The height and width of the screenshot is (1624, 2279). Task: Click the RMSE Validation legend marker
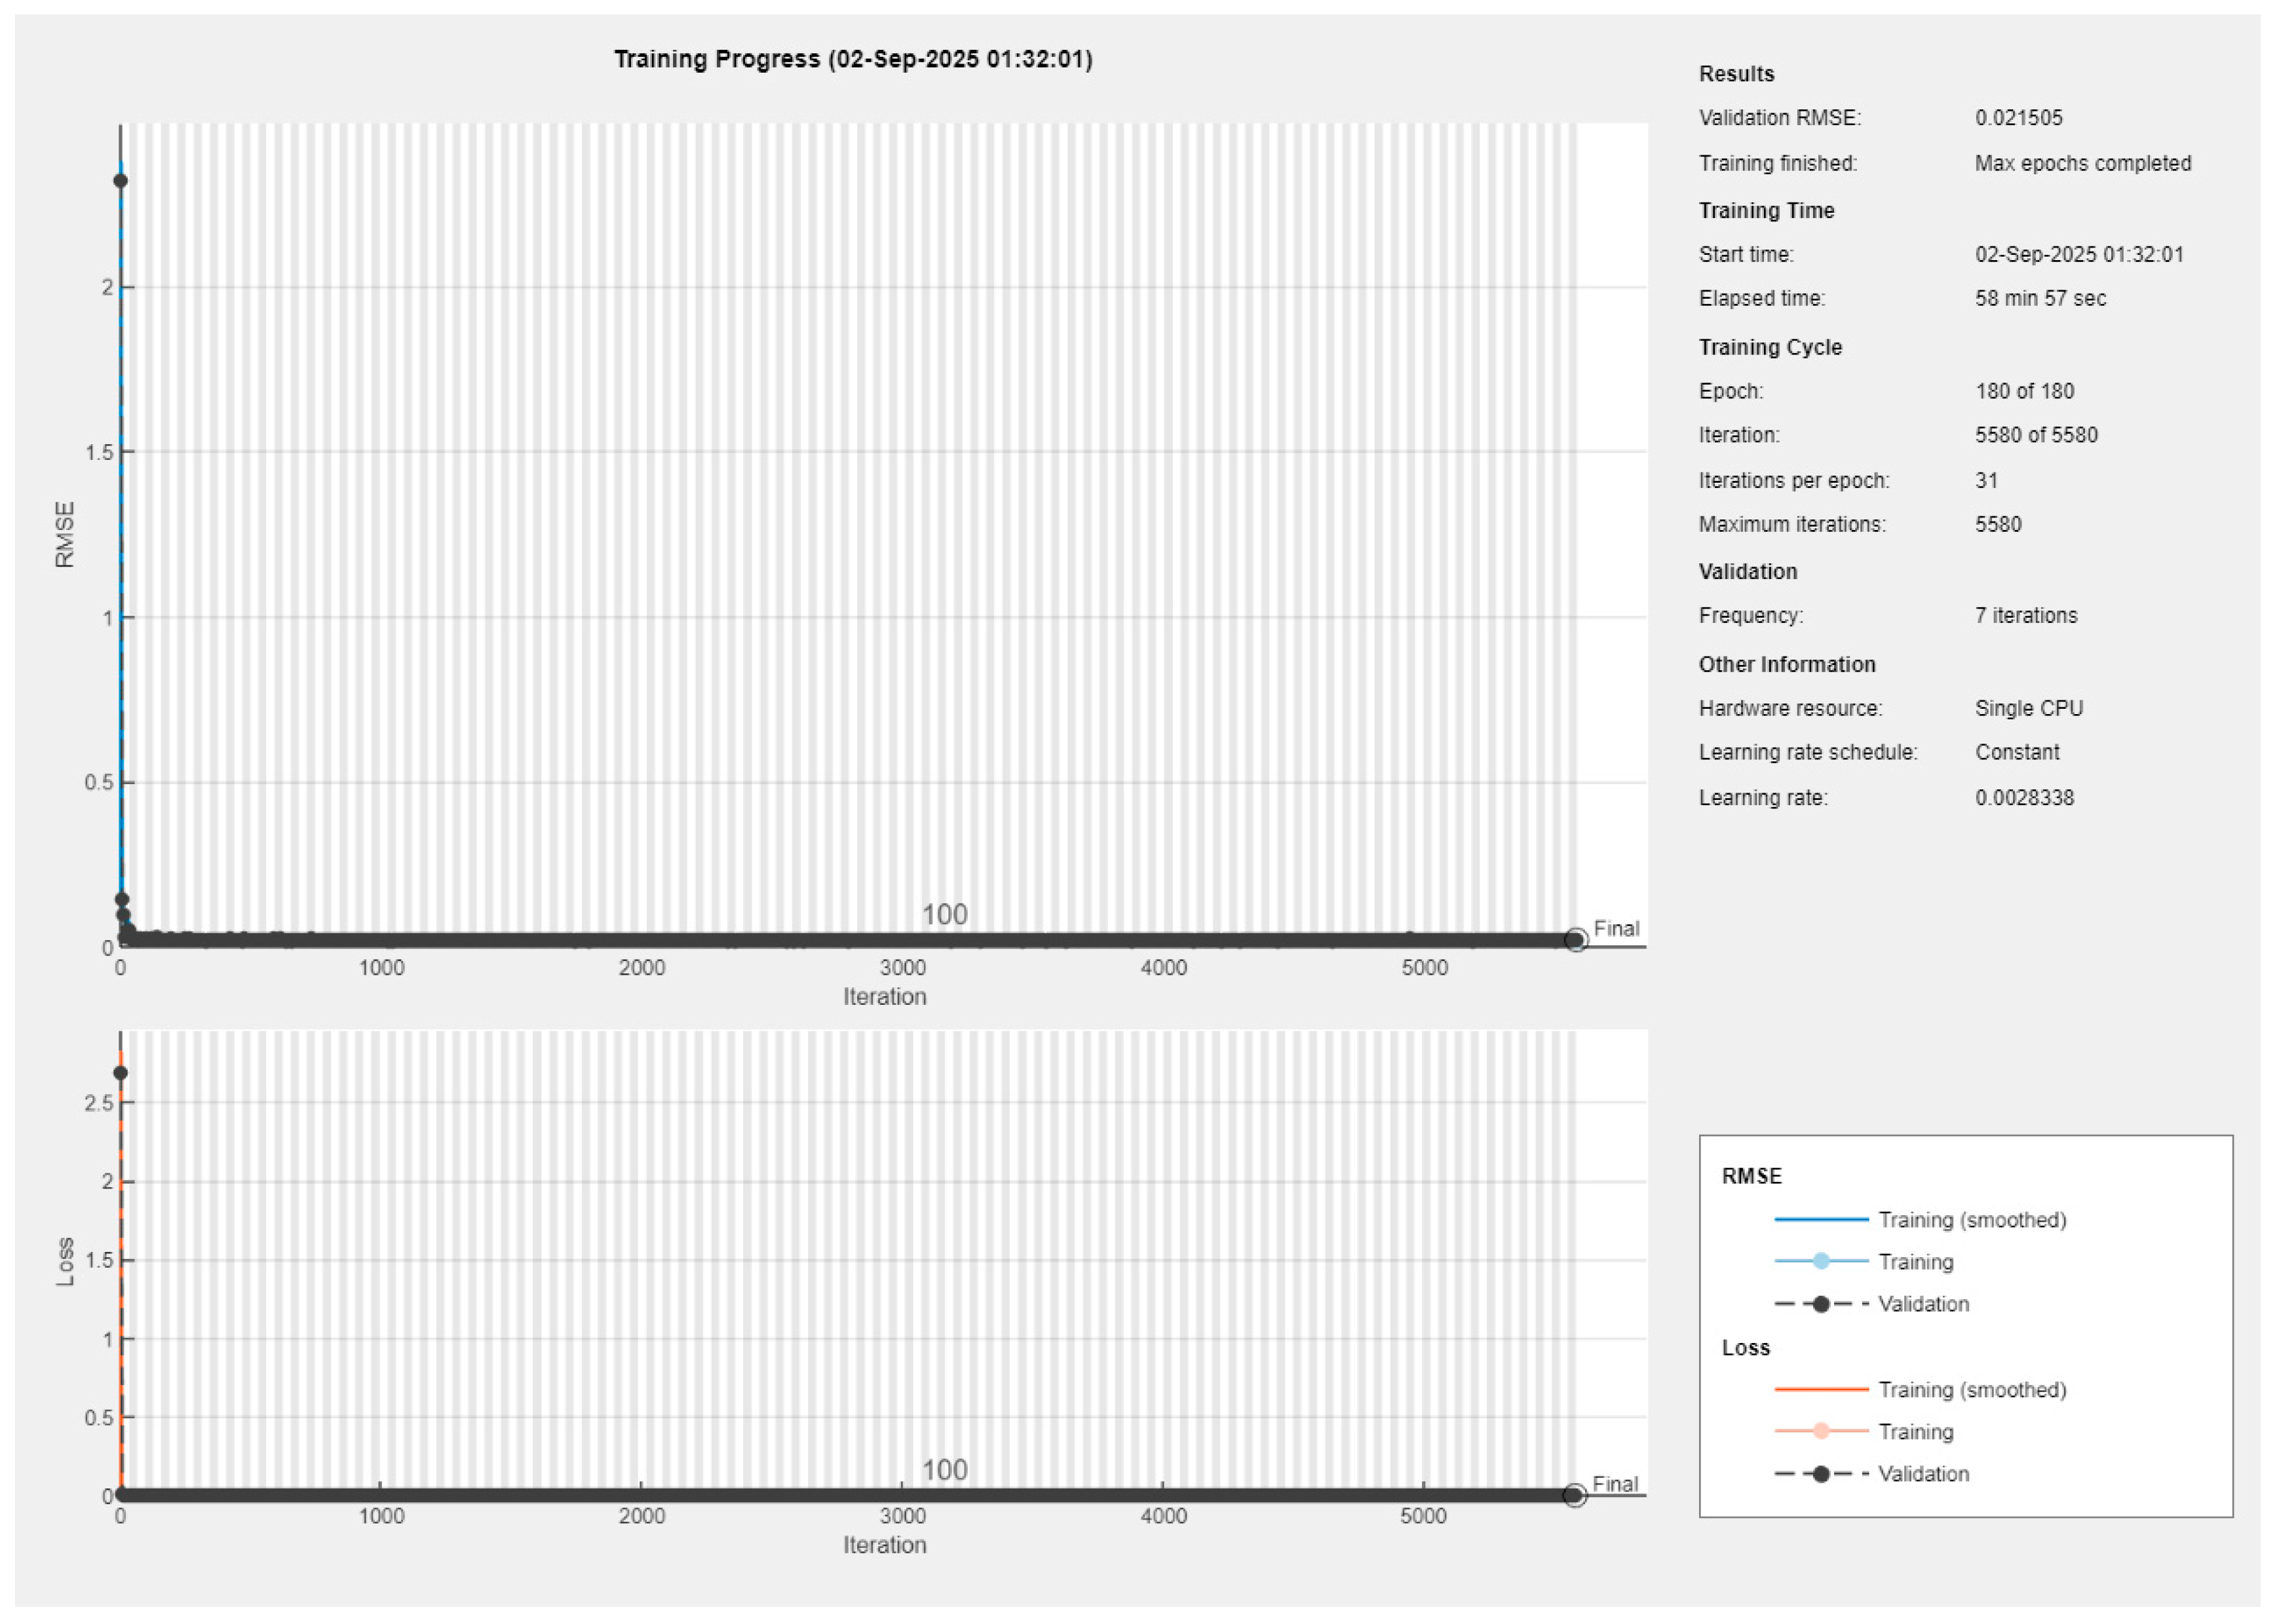click(x=1820, y=1304)
